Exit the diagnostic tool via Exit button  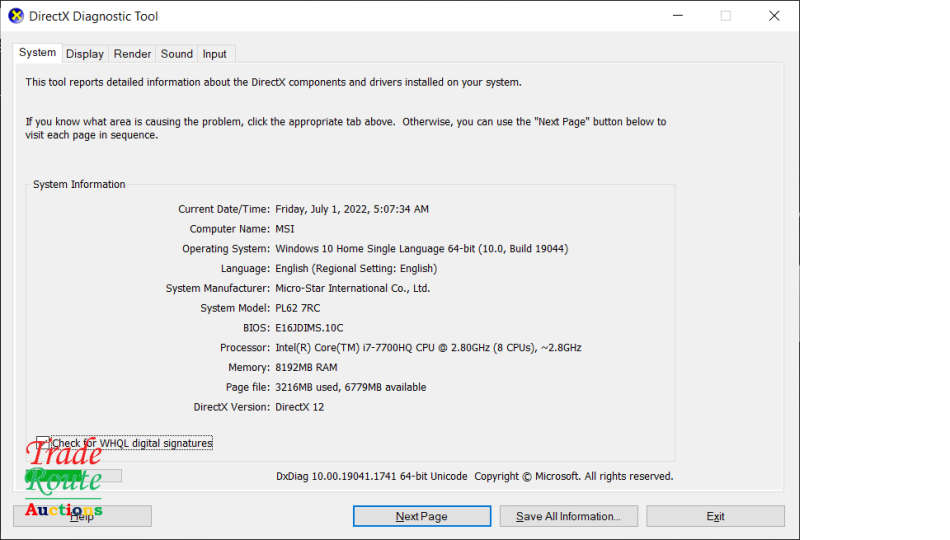click(x=715, y=516)
